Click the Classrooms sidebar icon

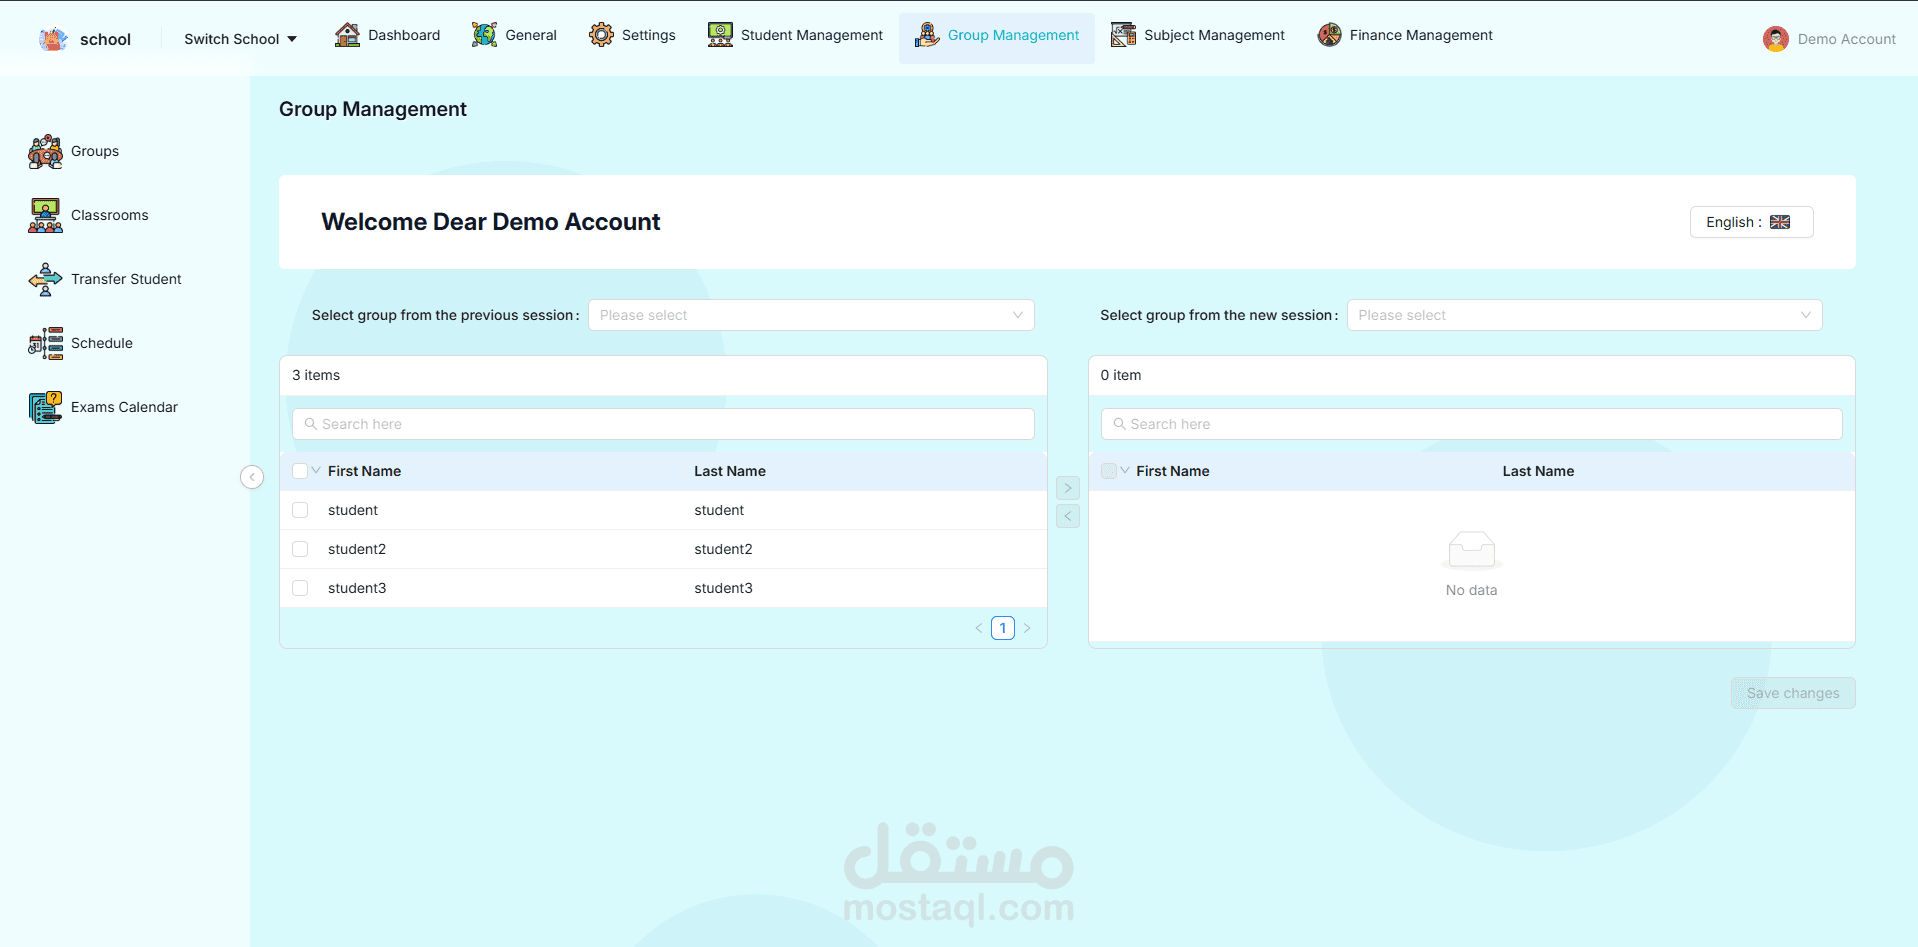click(46, 216)
